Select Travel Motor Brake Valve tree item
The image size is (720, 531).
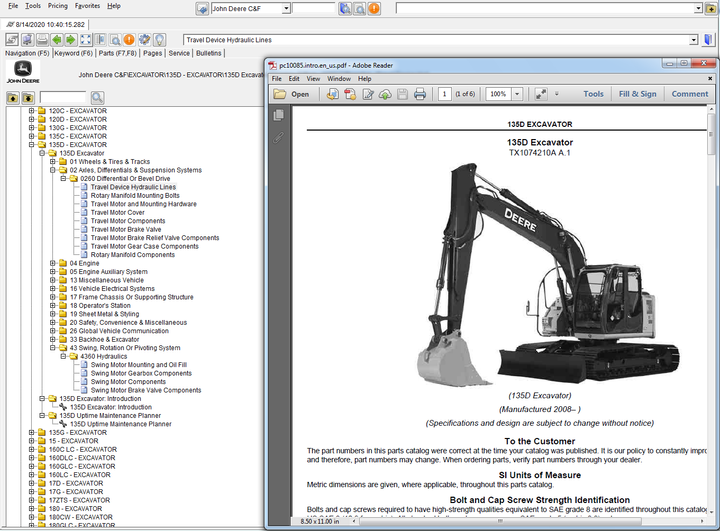click(x=126, y=230)
